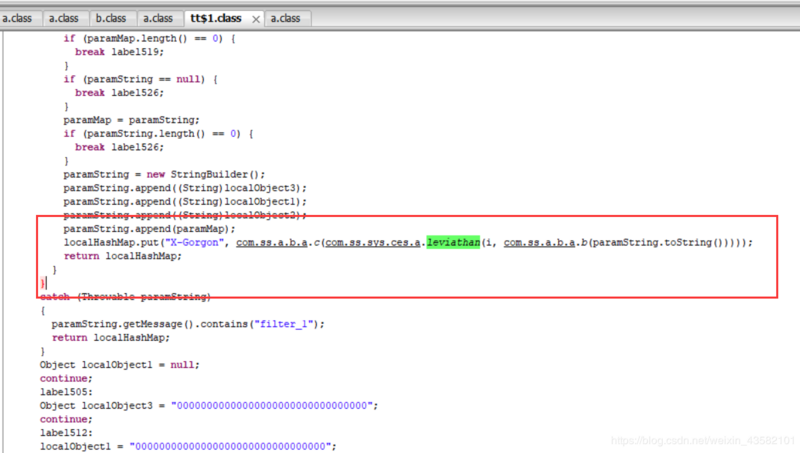800x453 pixels.
Task: Click 'paramString.toString()' in the X-Gorgon line
Action: (657, 242)
